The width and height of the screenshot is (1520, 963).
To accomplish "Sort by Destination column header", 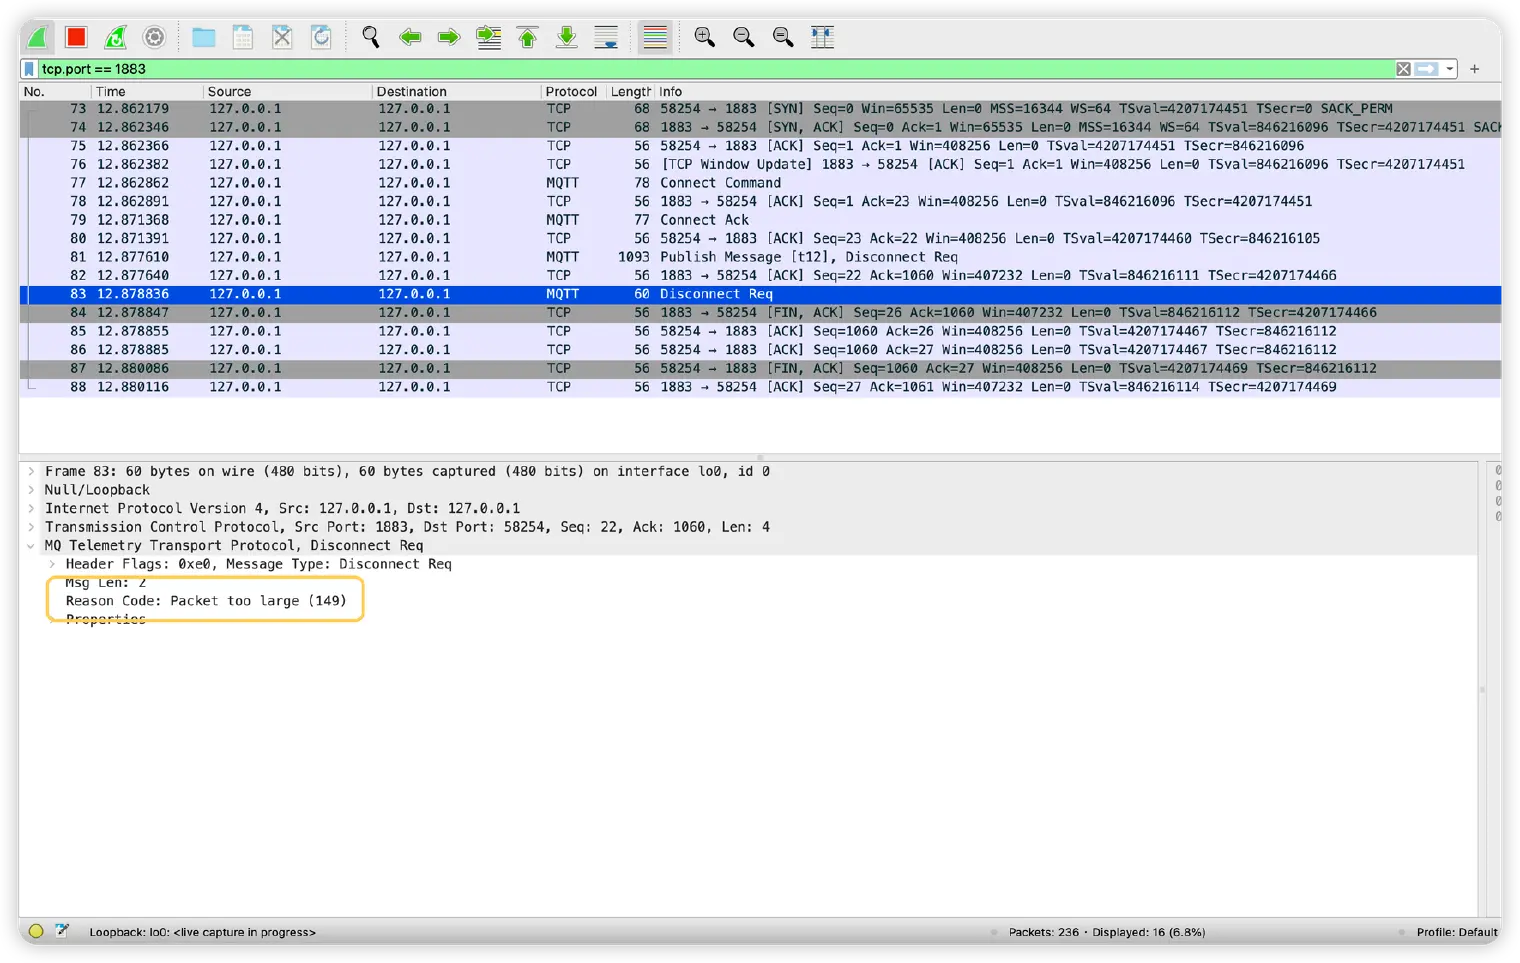I will pos(457,91).
